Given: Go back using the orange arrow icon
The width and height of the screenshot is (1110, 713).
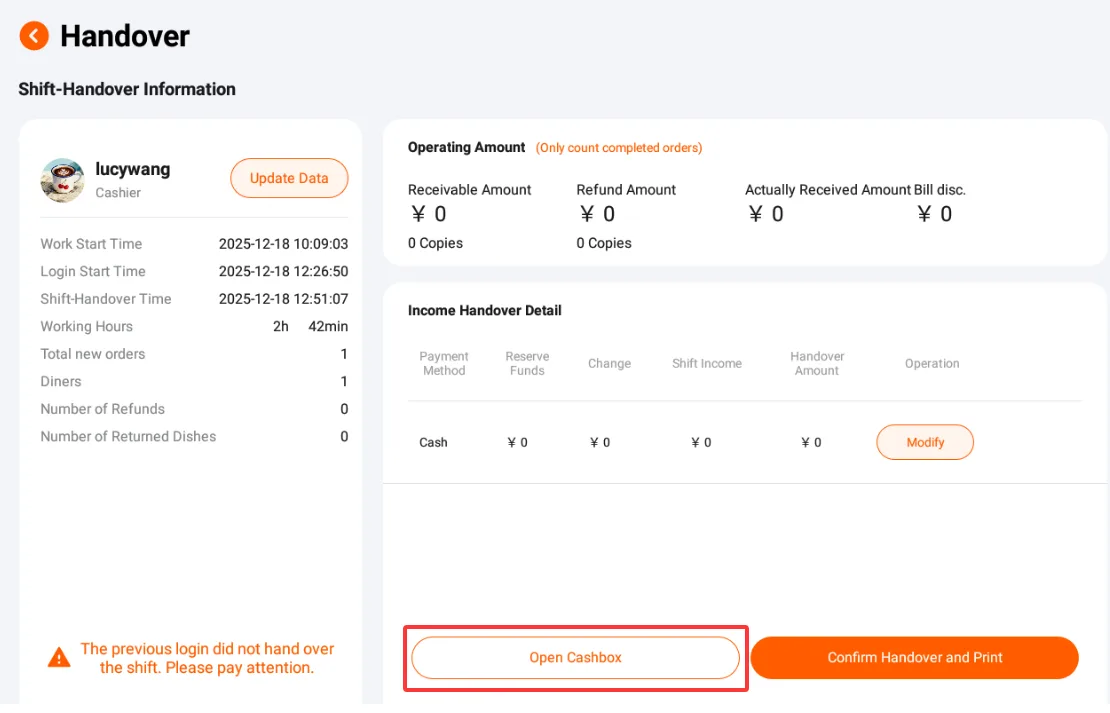Looking at the screenshot, I should (34, 35).
